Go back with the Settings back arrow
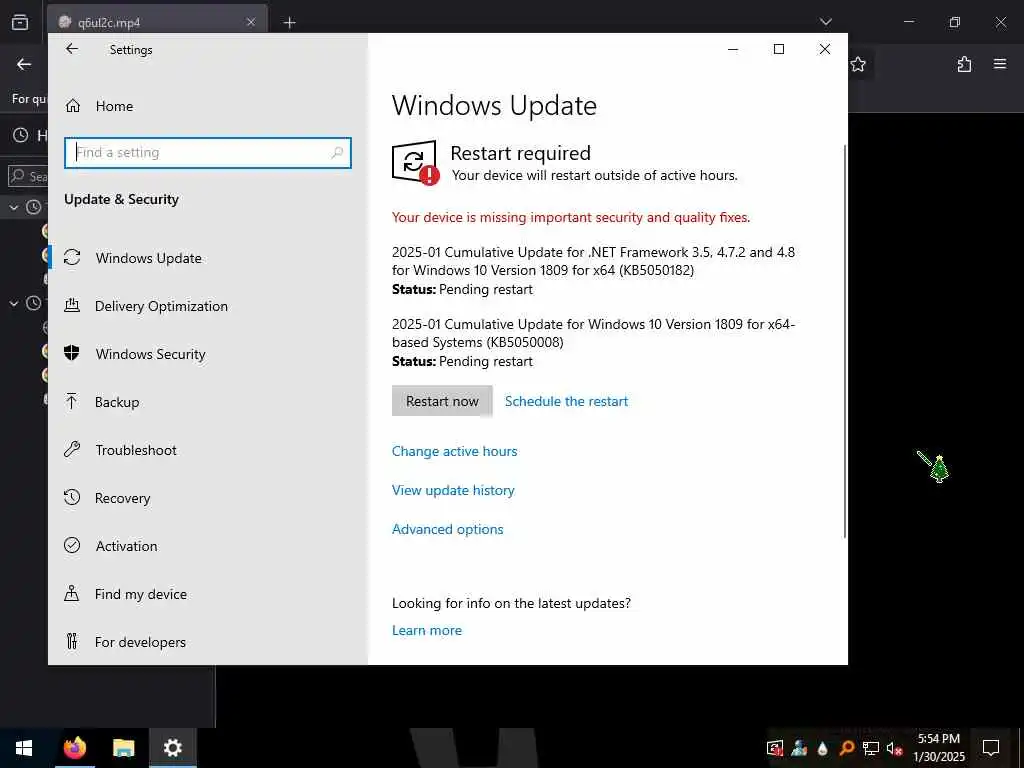The height and width of the screenshot is (768, 1024). pyautogui.click(x=72, y=49)
